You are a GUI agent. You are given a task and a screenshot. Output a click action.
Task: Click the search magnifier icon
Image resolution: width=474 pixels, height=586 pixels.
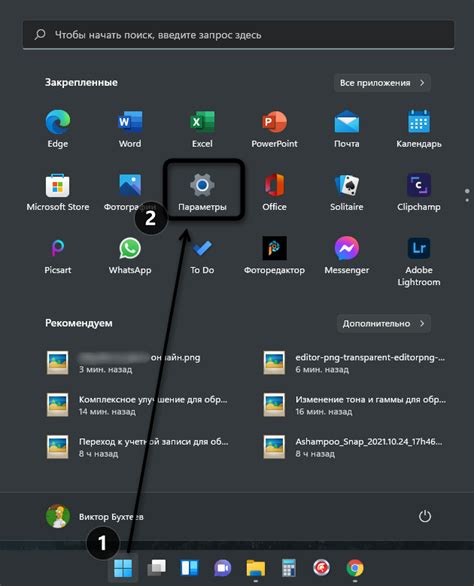pos(40,35)
